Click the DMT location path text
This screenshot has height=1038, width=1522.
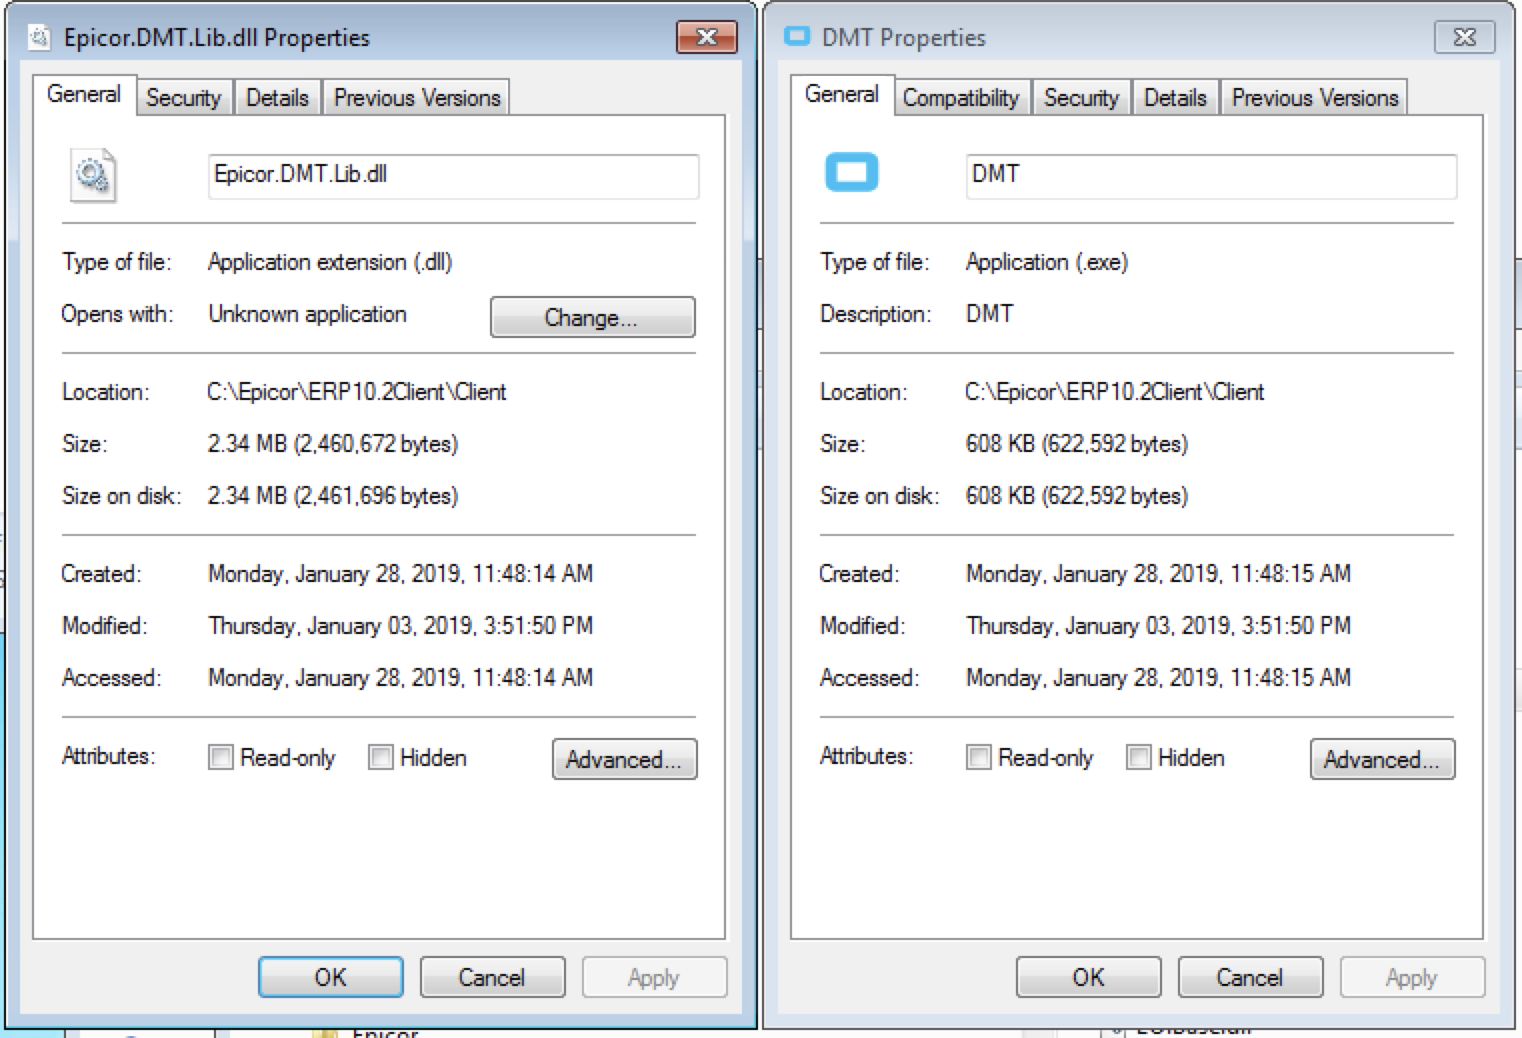pos(1115,392)
